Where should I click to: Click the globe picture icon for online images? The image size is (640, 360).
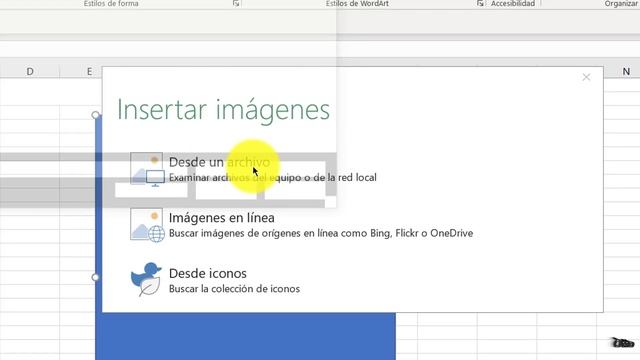click(x=147, y=225)
